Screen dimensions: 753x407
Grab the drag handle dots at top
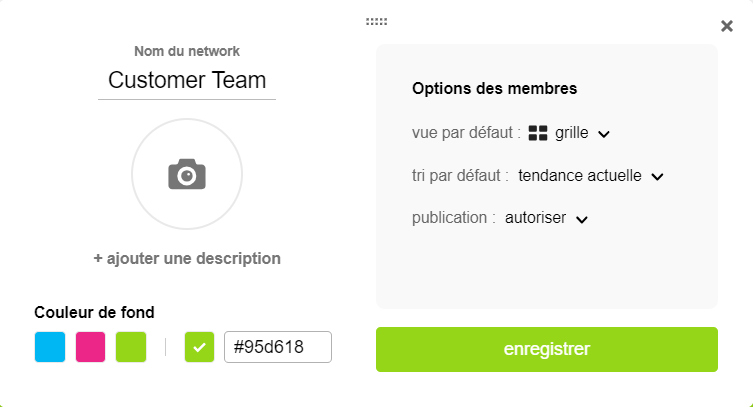click(x=377, y=21)
